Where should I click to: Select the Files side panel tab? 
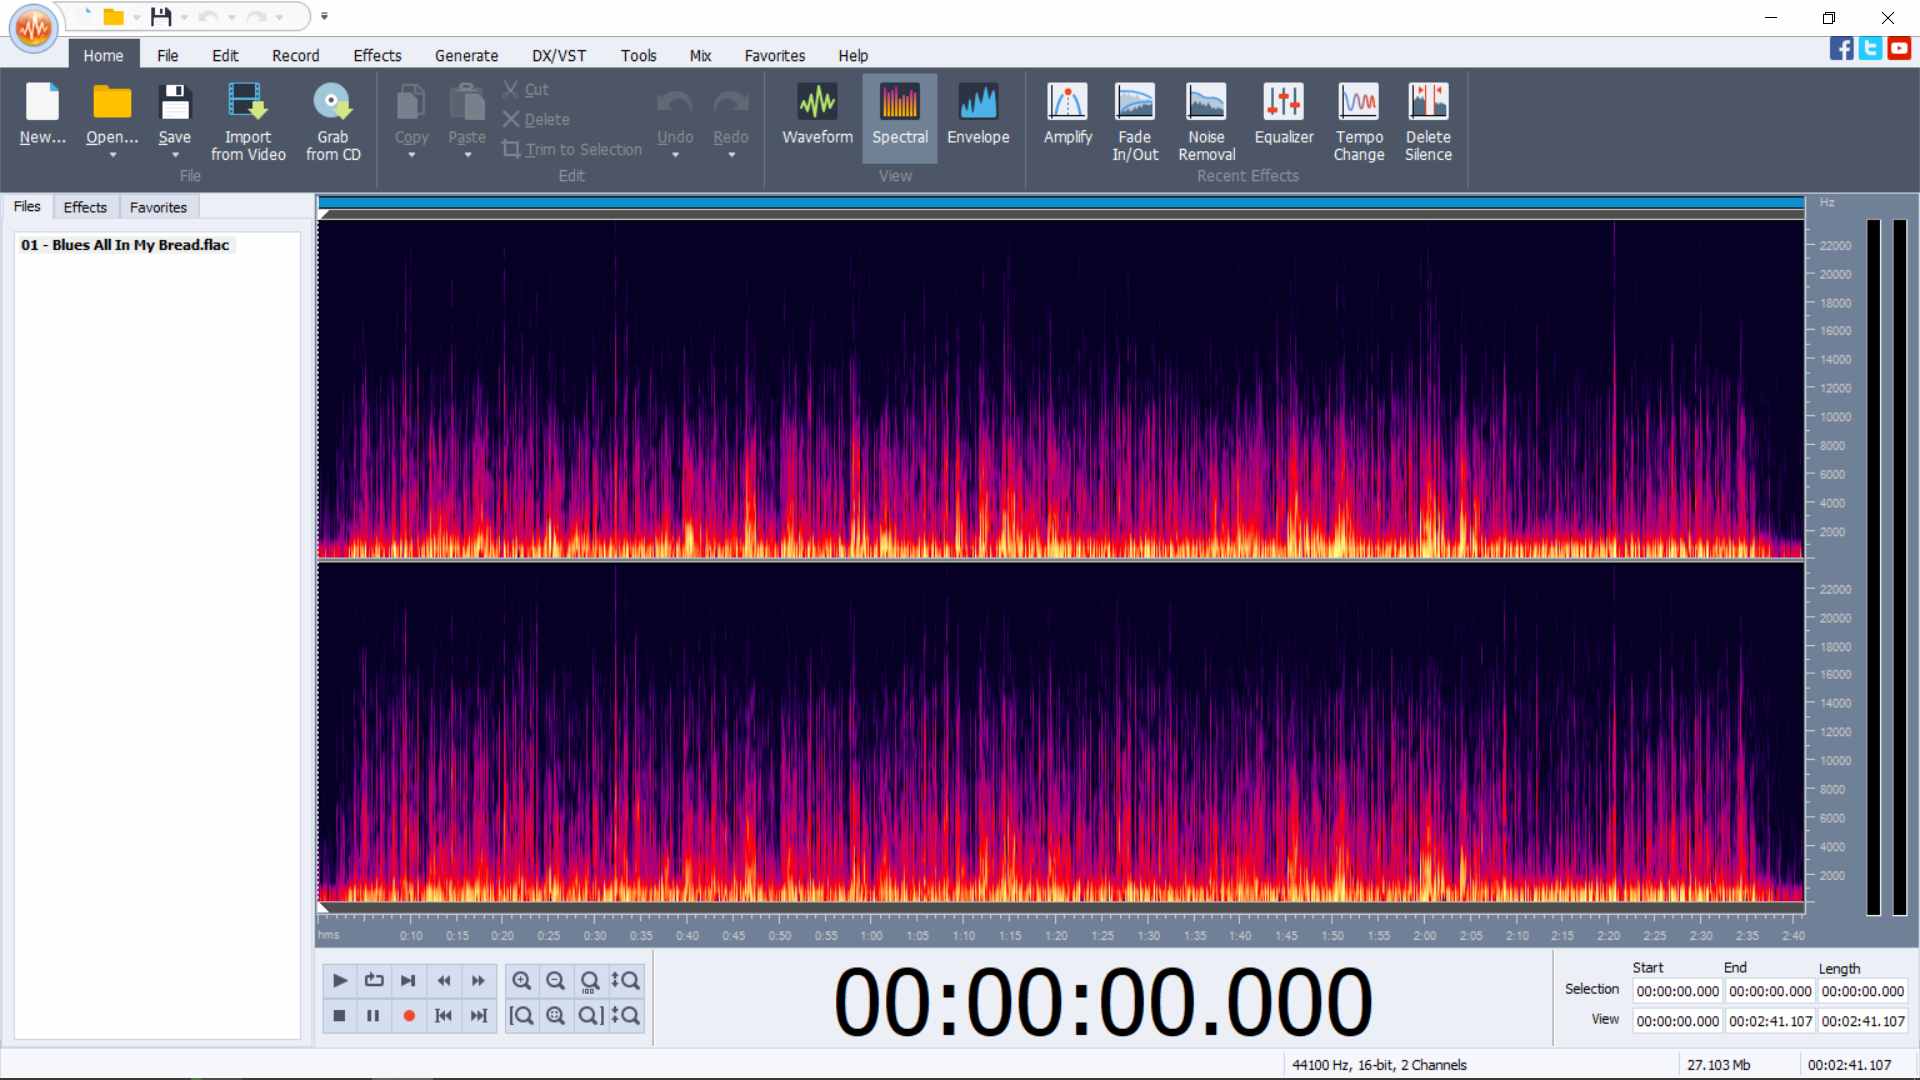[x=27, y=206]
